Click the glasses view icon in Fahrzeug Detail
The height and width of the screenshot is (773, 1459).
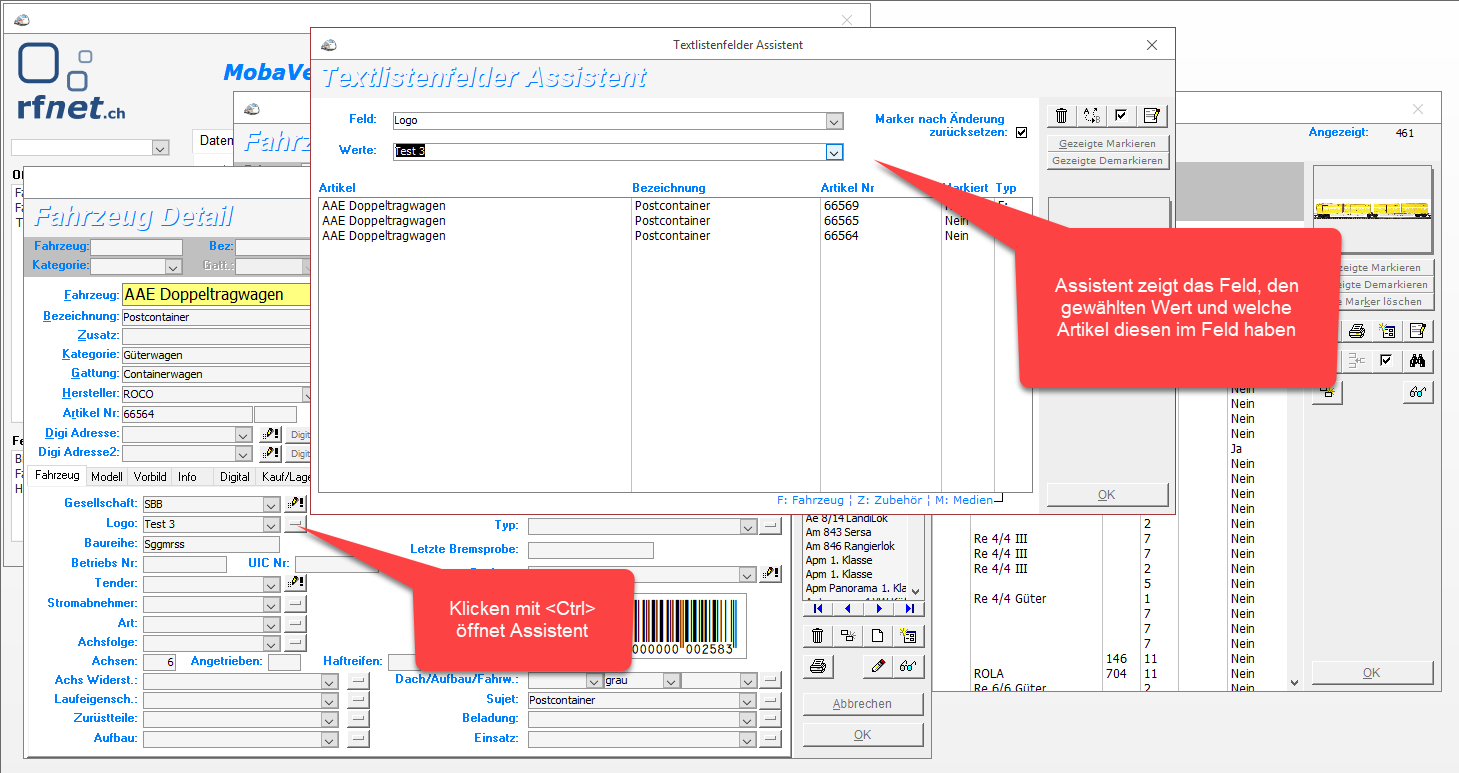pyautogui.click(x=908, y=666)
